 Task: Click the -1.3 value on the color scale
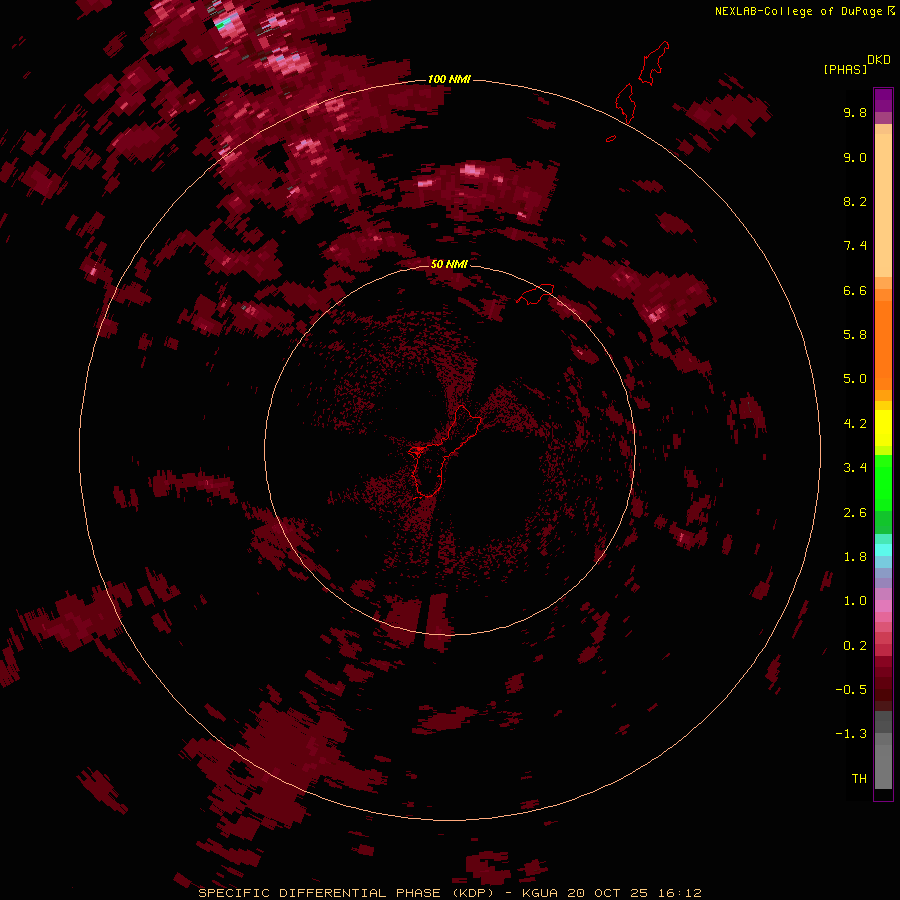(851, 734)
